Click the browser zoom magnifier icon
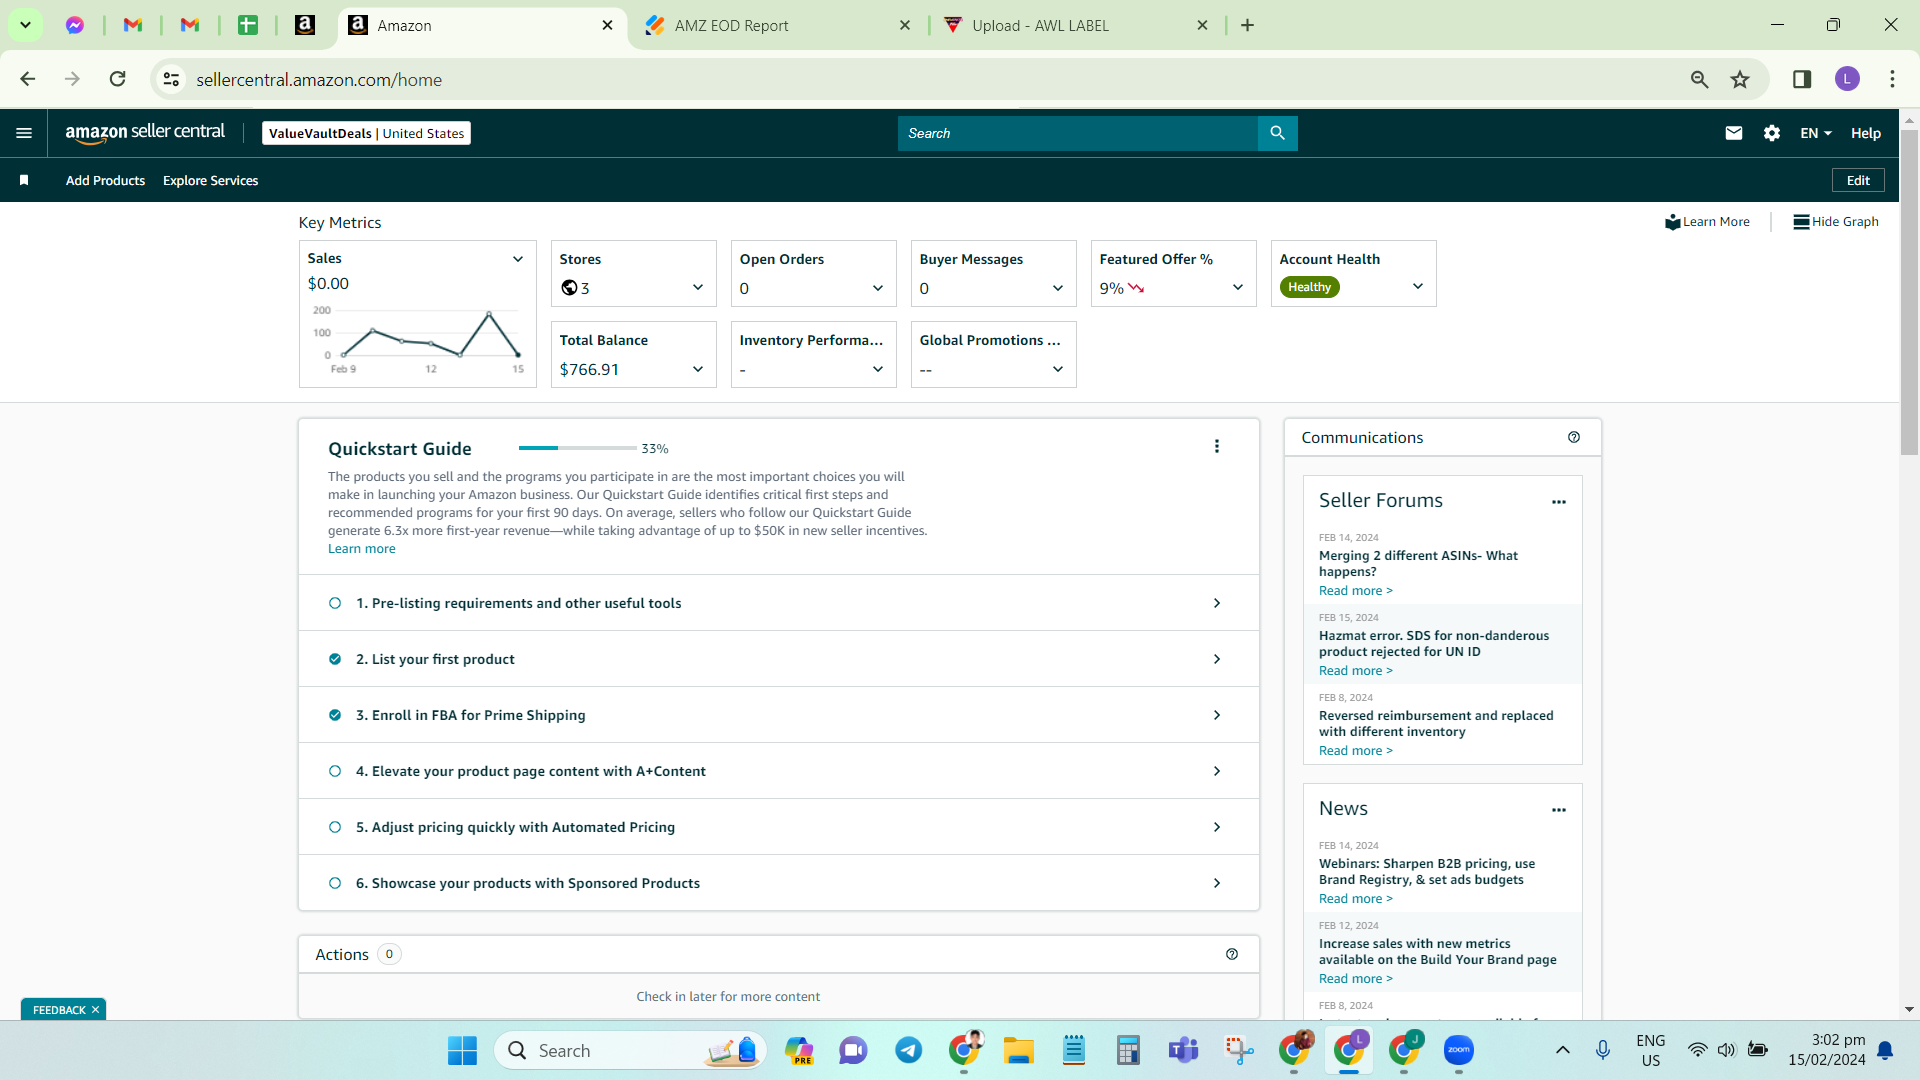 pos(1699,79)
